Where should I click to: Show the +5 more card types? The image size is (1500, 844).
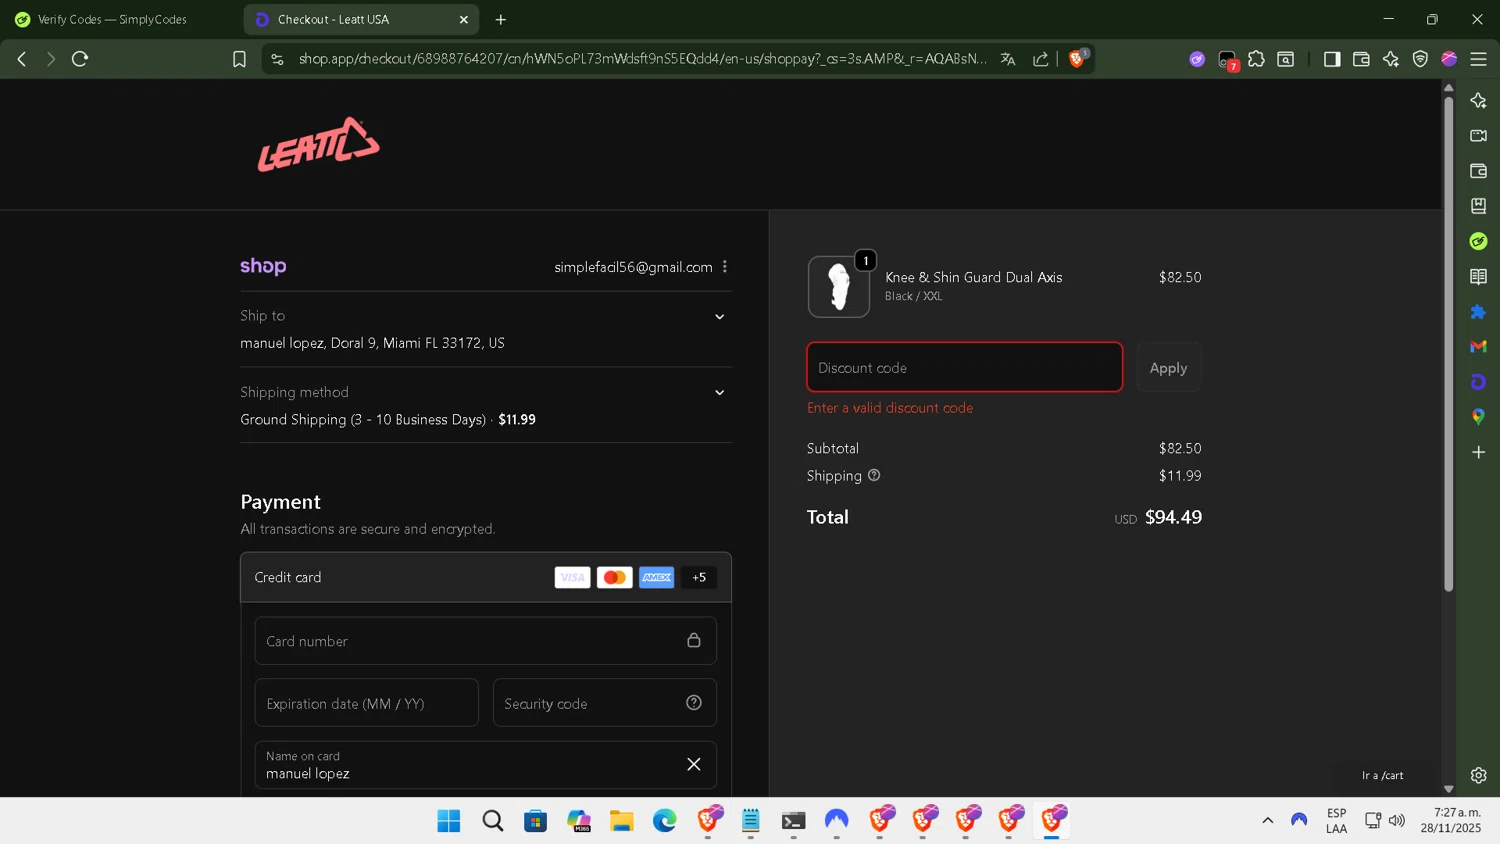pyautogui.click(x=699, y=577)
